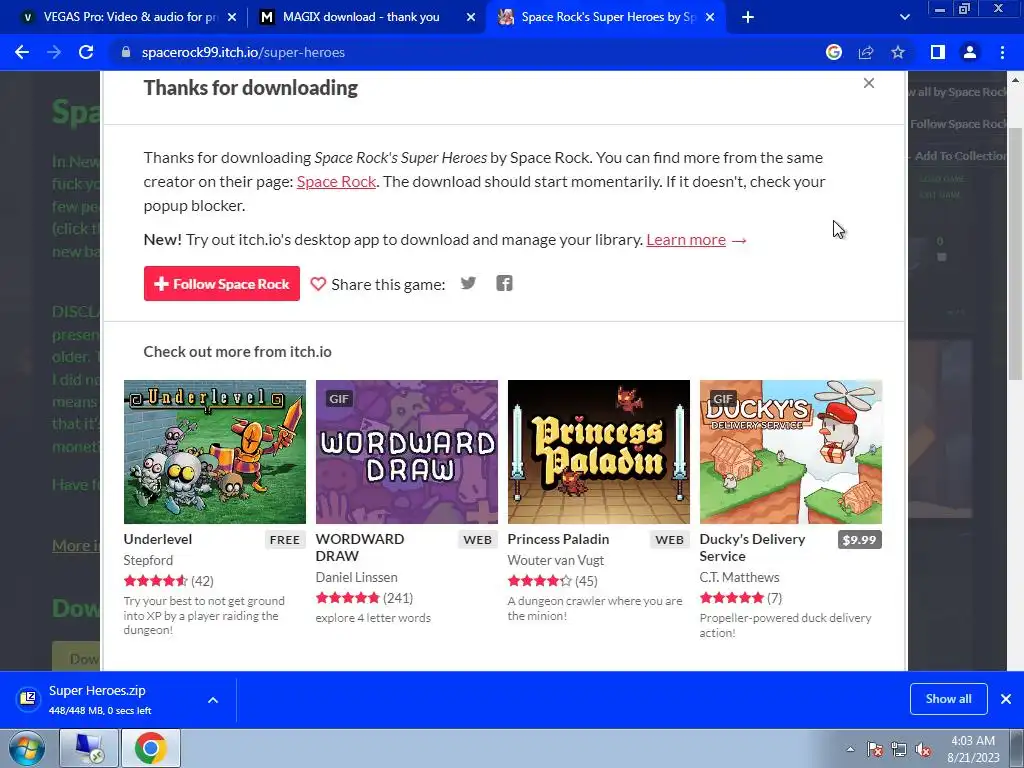Open the Windows Start menu

26,748
